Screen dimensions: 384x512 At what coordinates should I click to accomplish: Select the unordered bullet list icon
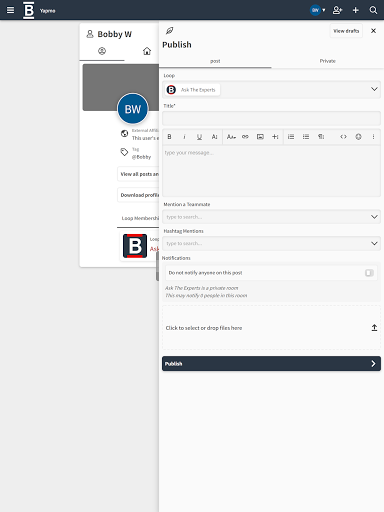[306, 137]
